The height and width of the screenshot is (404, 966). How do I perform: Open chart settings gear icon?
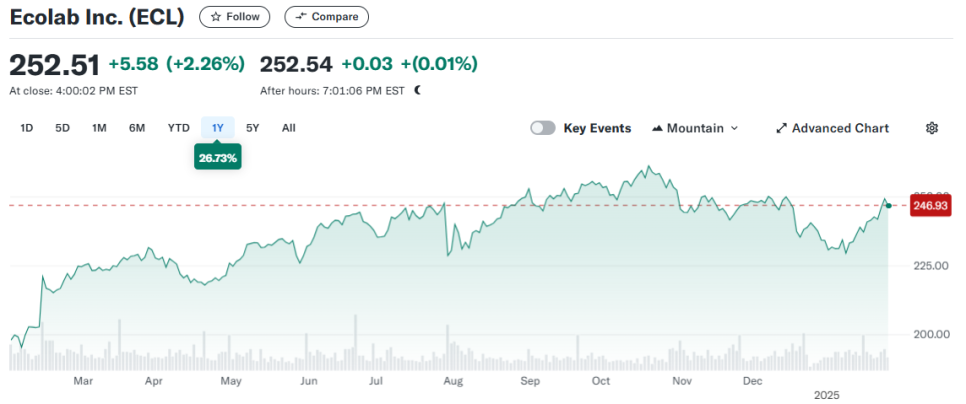[x=932, y=128]
